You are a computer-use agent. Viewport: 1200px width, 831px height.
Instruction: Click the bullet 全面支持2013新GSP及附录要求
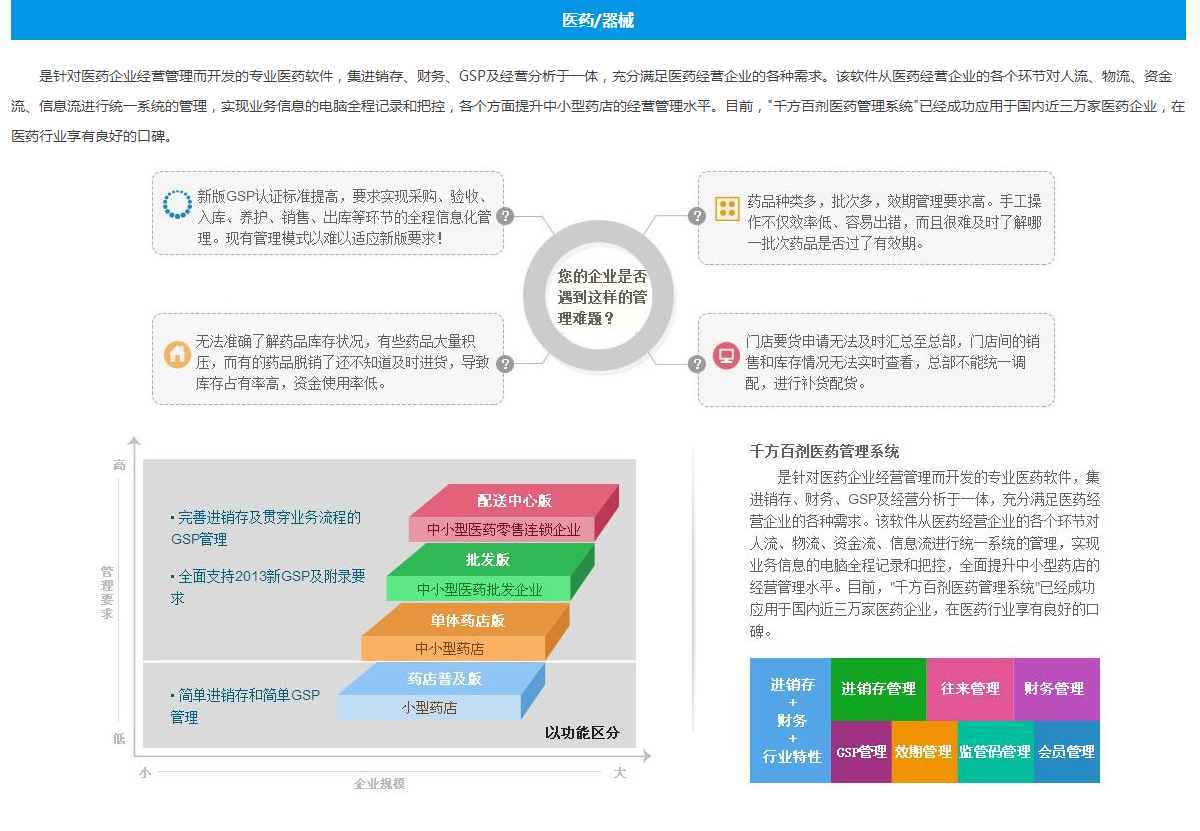(268, 587)
